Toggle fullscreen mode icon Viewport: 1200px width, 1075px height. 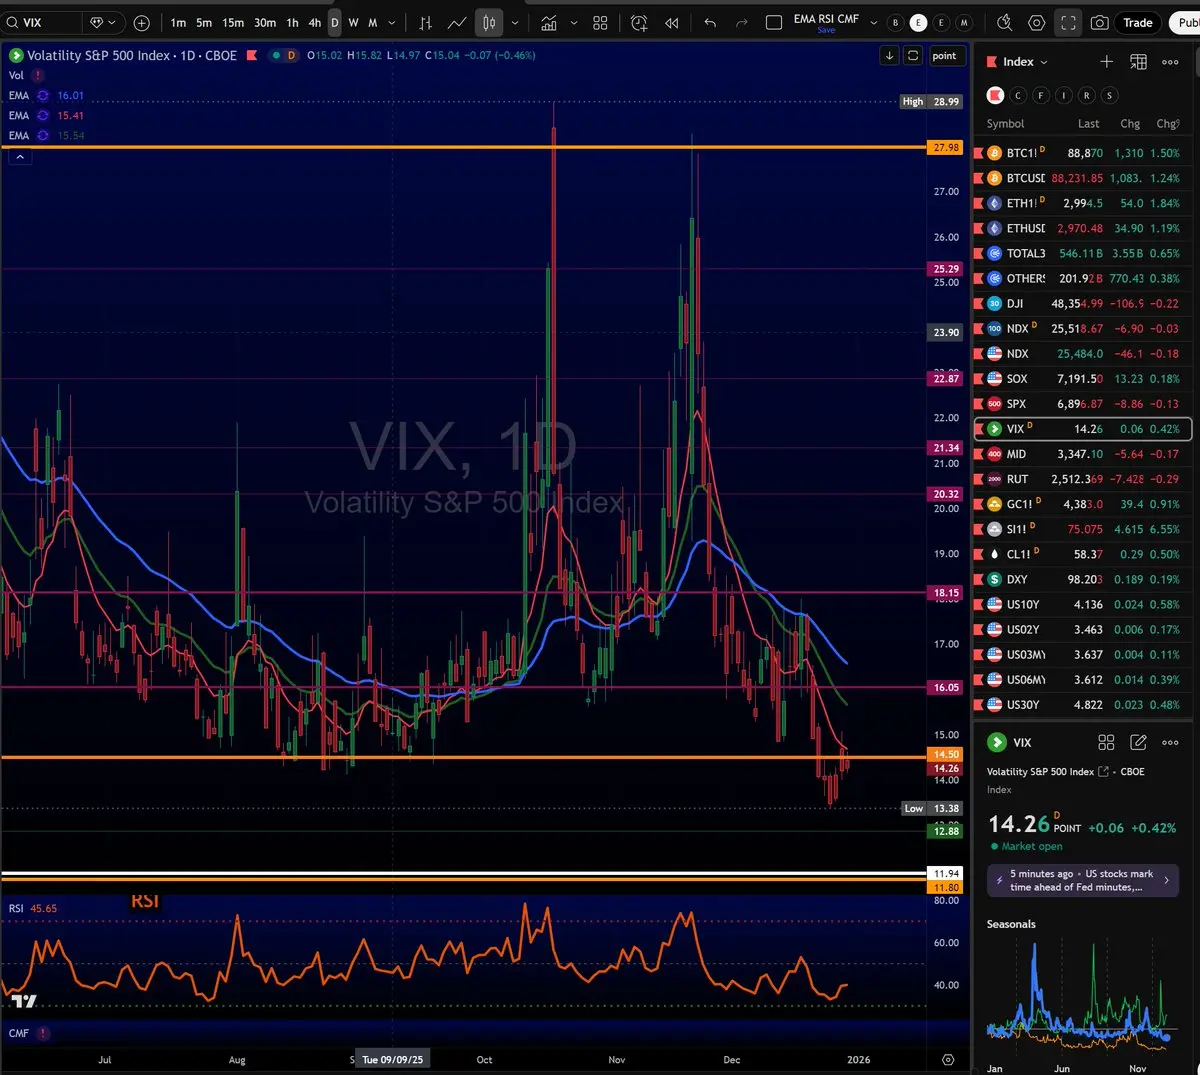coord(1068,22)
